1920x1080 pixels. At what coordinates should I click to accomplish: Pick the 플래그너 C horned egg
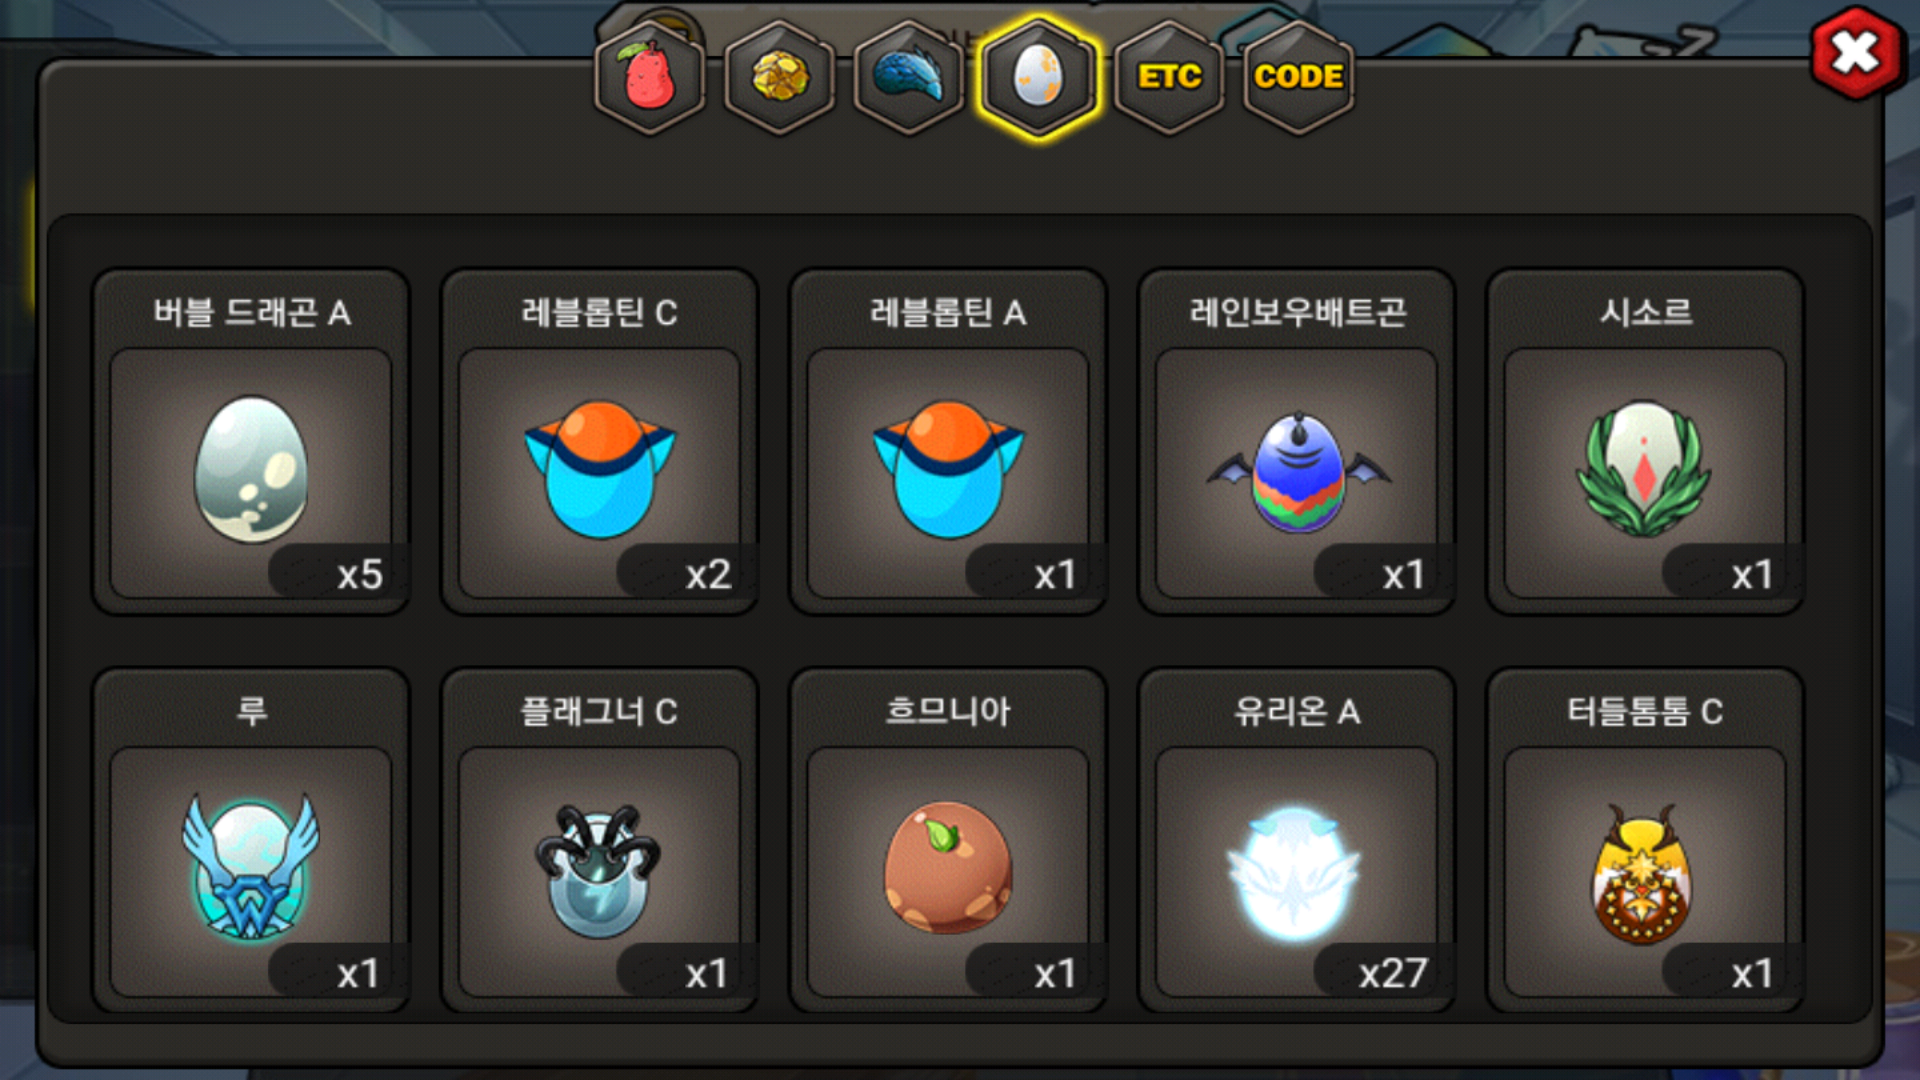tap(599, 840)
